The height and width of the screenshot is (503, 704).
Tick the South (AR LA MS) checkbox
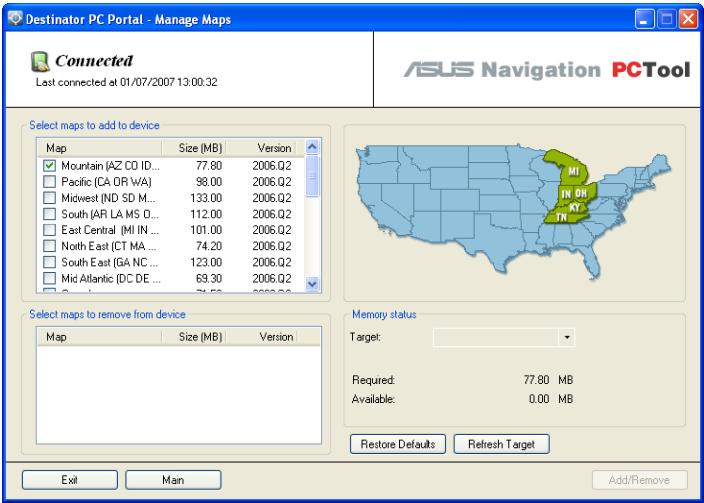(x=49, y=214)
